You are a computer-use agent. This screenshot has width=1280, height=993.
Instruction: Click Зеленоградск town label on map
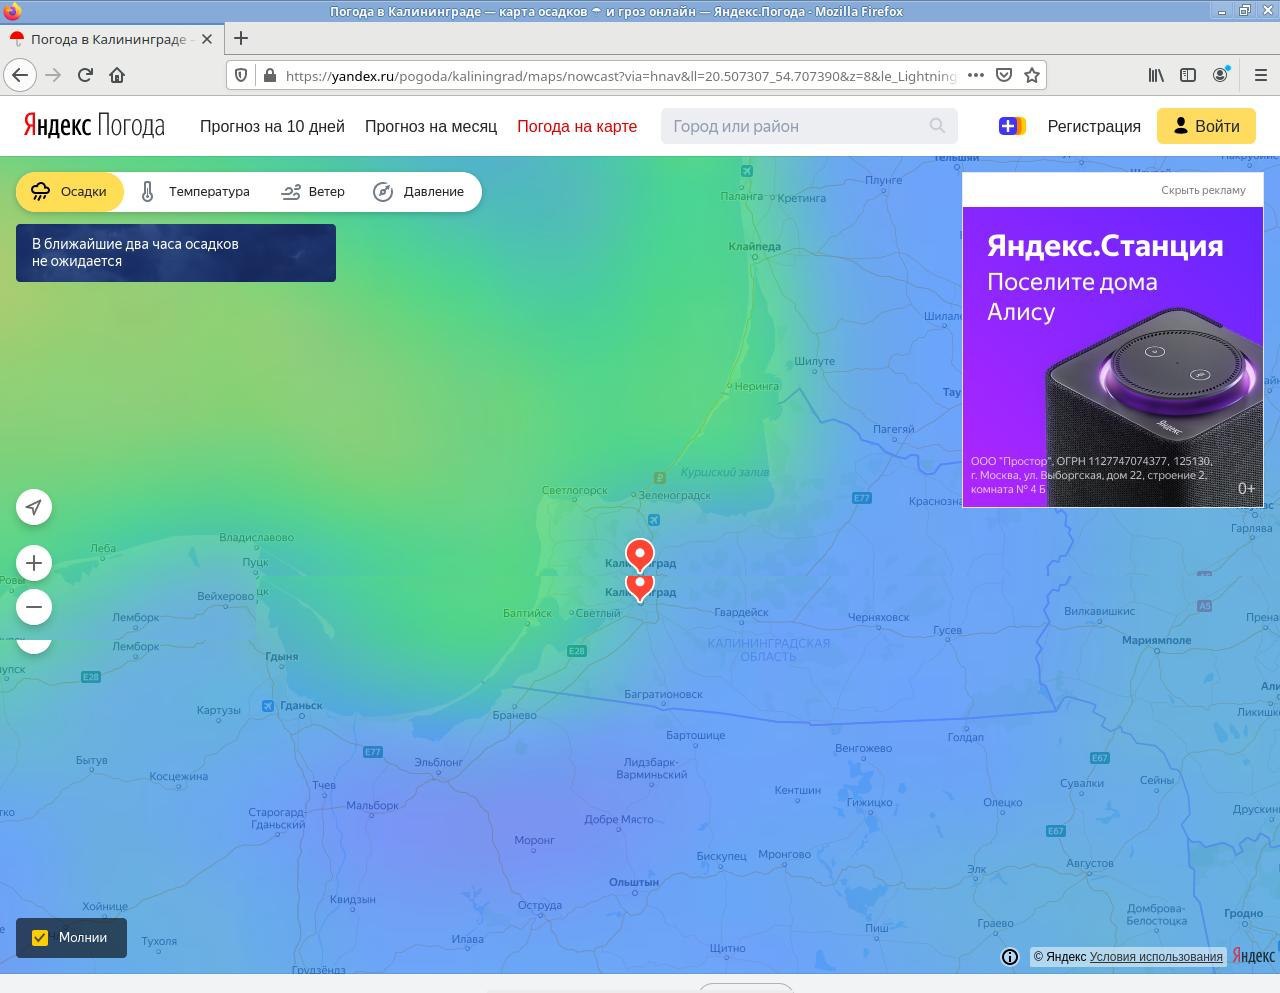675,495
